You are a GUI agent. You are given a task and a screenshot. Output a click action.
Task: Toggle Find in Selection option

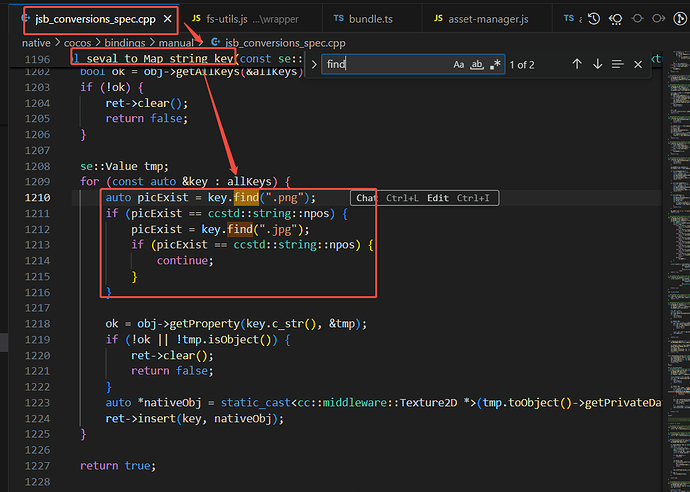click(617, 65)
